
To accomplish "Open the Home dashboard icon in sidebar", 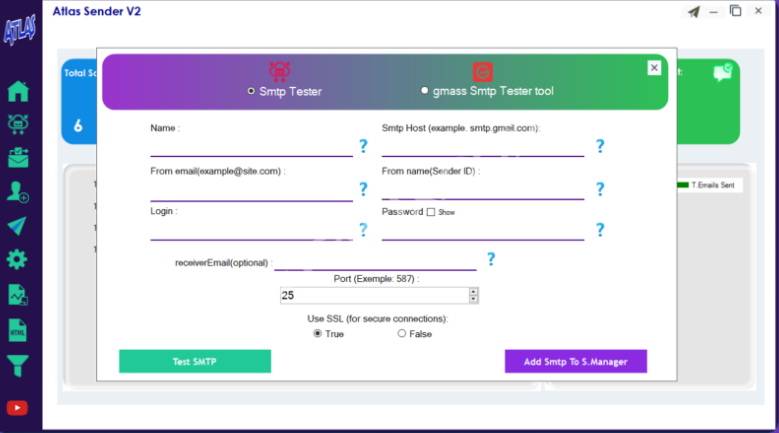I will pos(18,92).
